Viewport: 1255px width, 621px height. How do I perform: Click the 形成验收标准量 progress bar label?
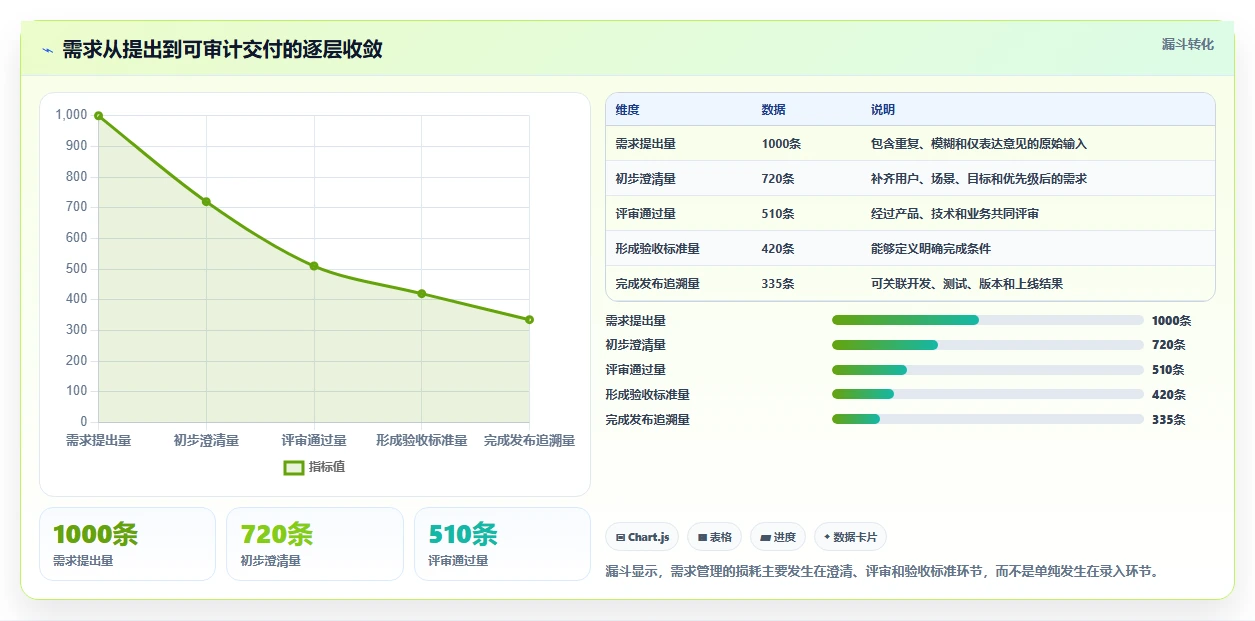pos(647,395)
